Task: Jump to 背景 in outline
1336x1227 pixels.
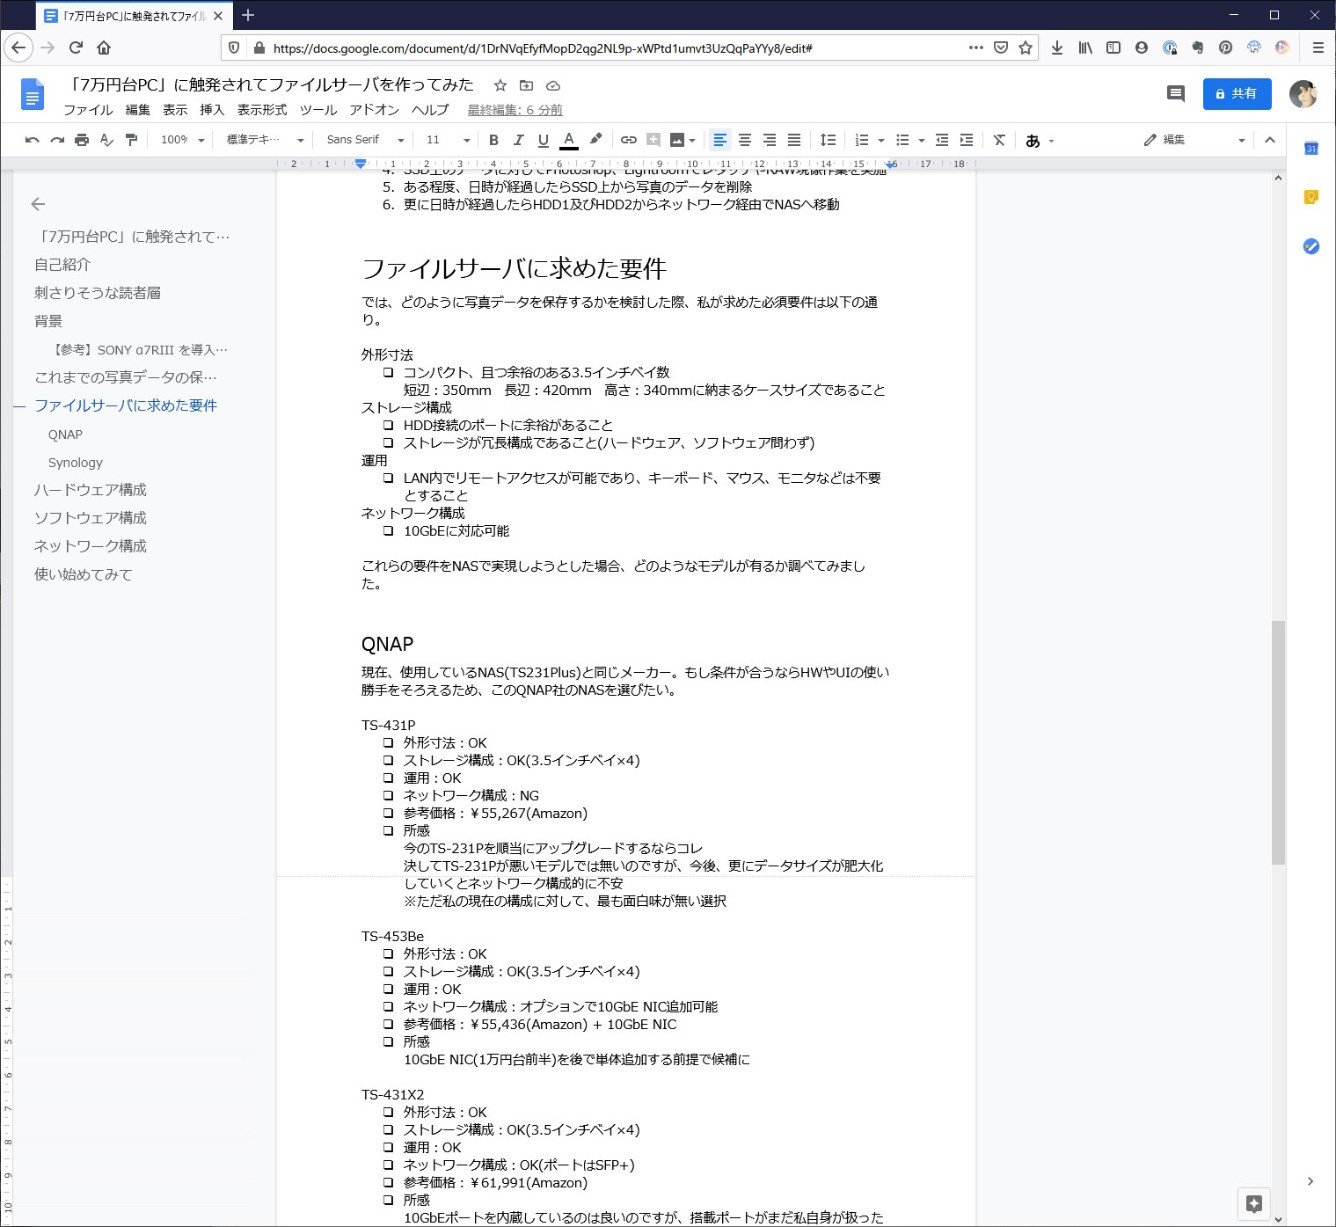Action: tap(48, 321)
